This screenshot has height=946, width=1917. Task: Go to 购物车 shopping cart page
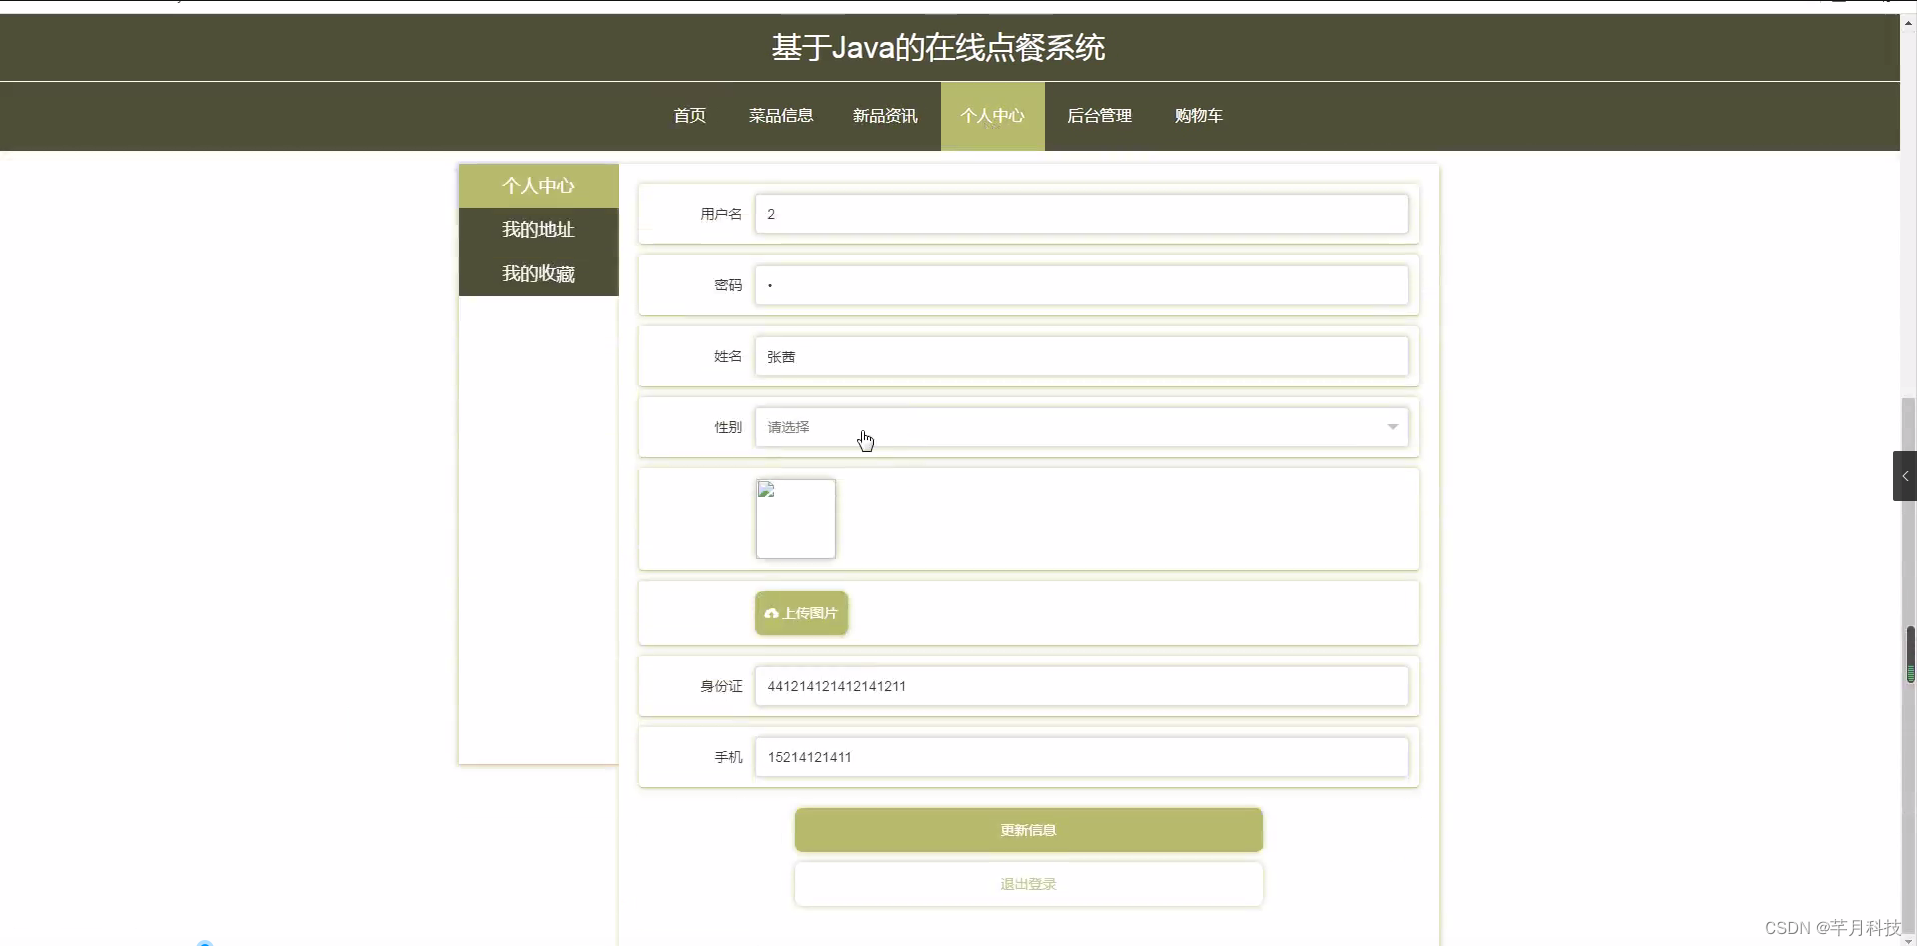click(1198, 116)
